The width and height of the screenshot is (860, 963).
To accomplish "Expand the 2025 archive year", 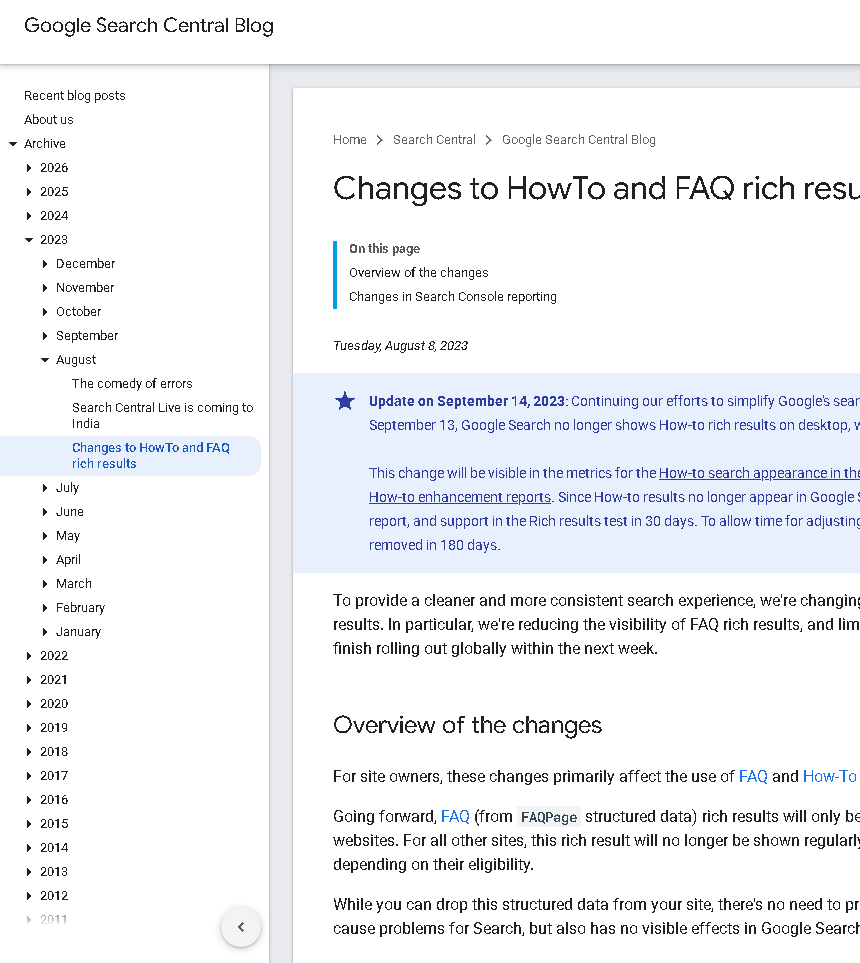I will (29, 192).
